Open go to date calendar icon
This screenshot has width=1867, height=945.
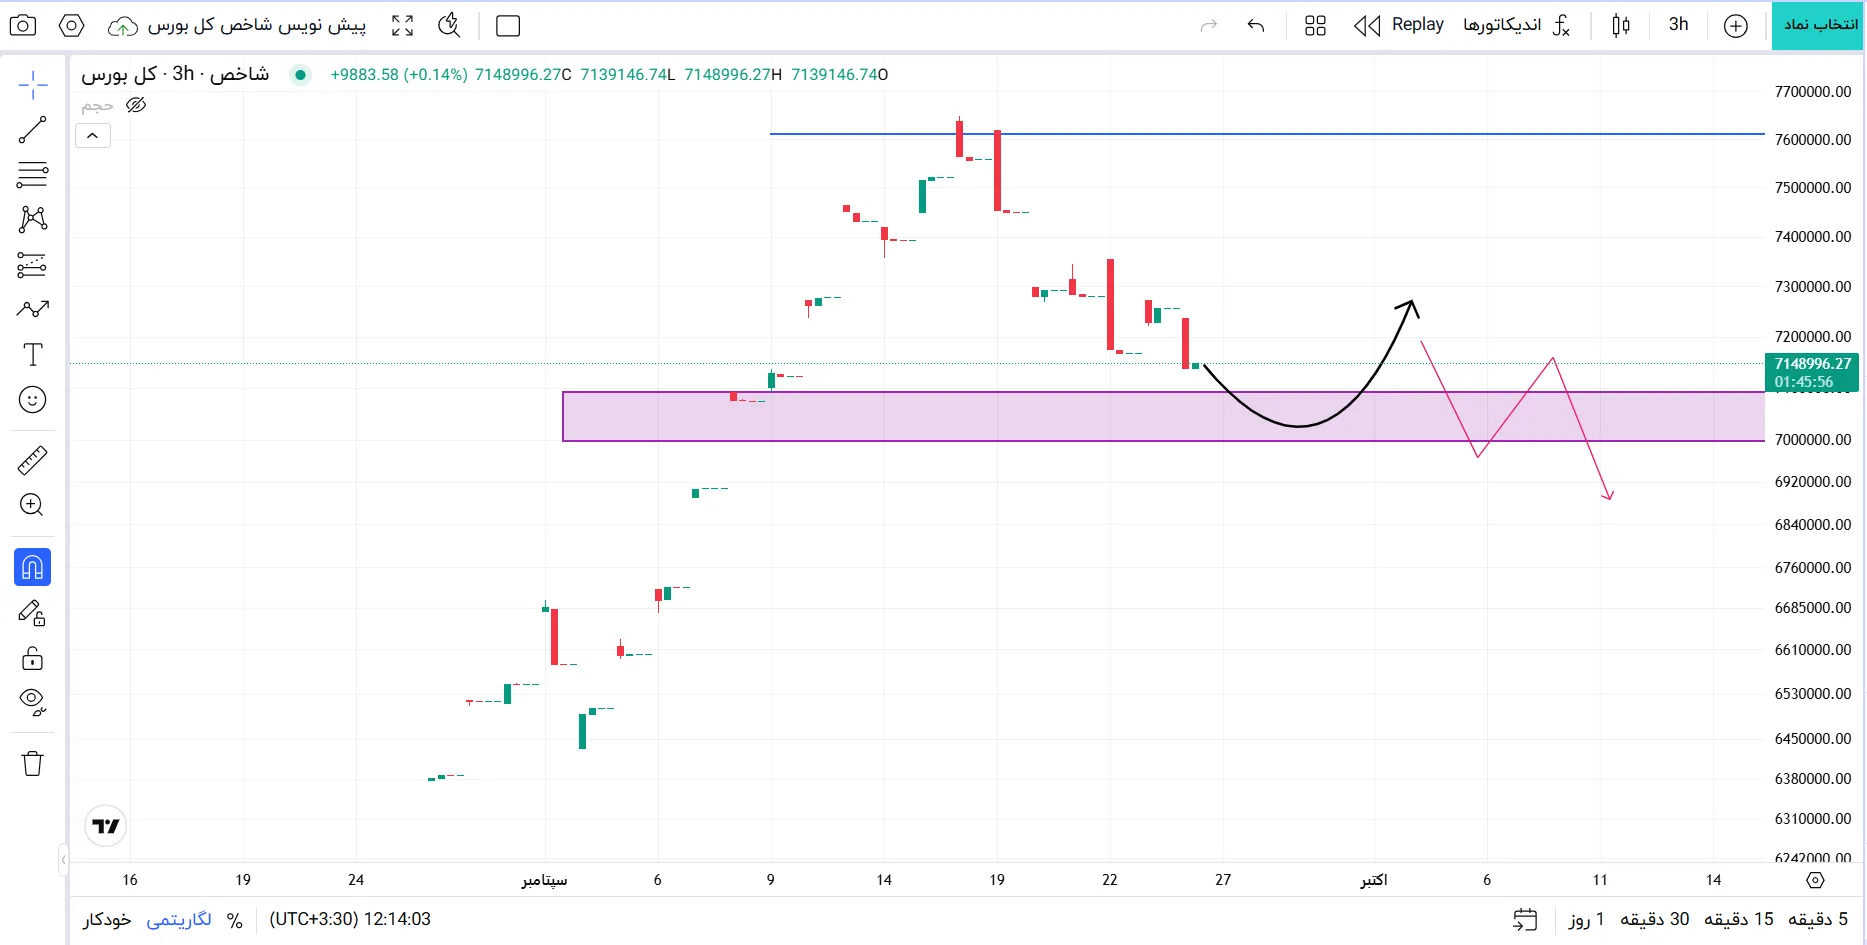pos(1525,920)
